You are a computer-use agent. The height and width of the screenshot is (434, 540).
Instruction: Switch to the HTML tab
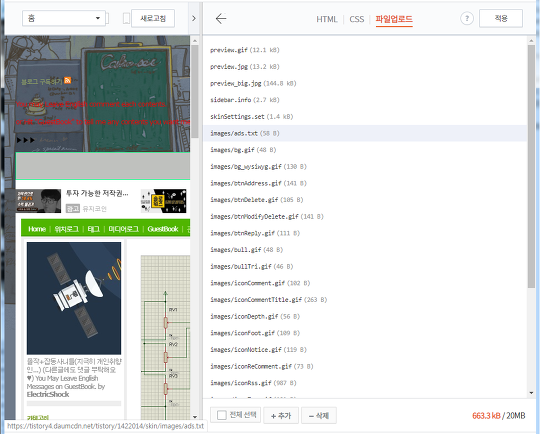point(326,19)
